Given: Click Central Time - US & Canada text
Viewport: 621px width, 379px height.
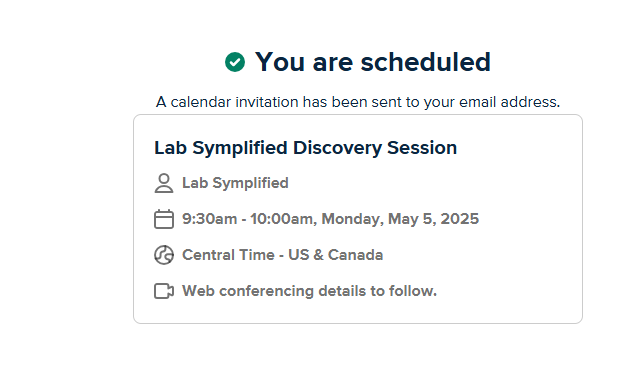Looking at the screenshot, I should pos(282,255).
